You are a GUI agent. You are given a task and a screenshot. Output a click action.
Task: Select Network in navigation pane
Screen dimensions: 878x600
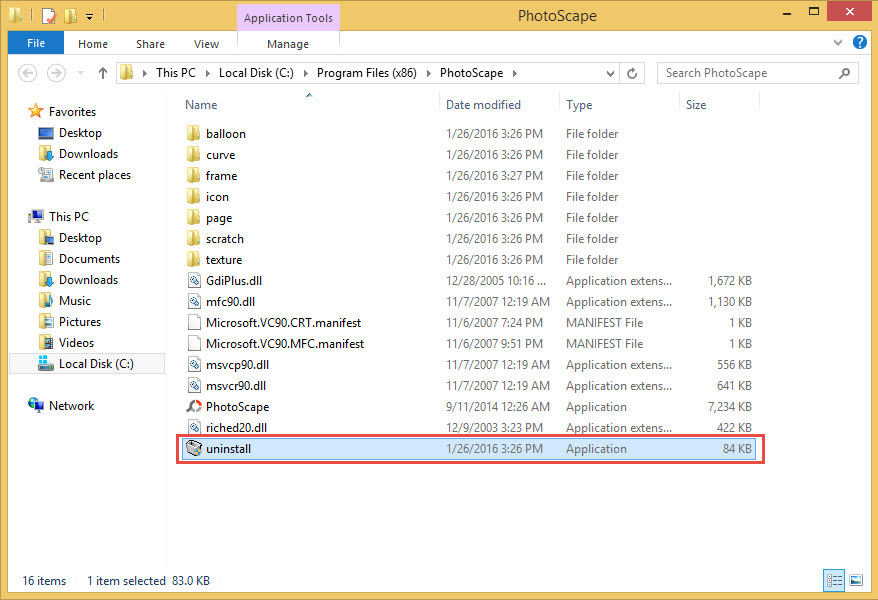pyautogui.click(x=71, y=406)
